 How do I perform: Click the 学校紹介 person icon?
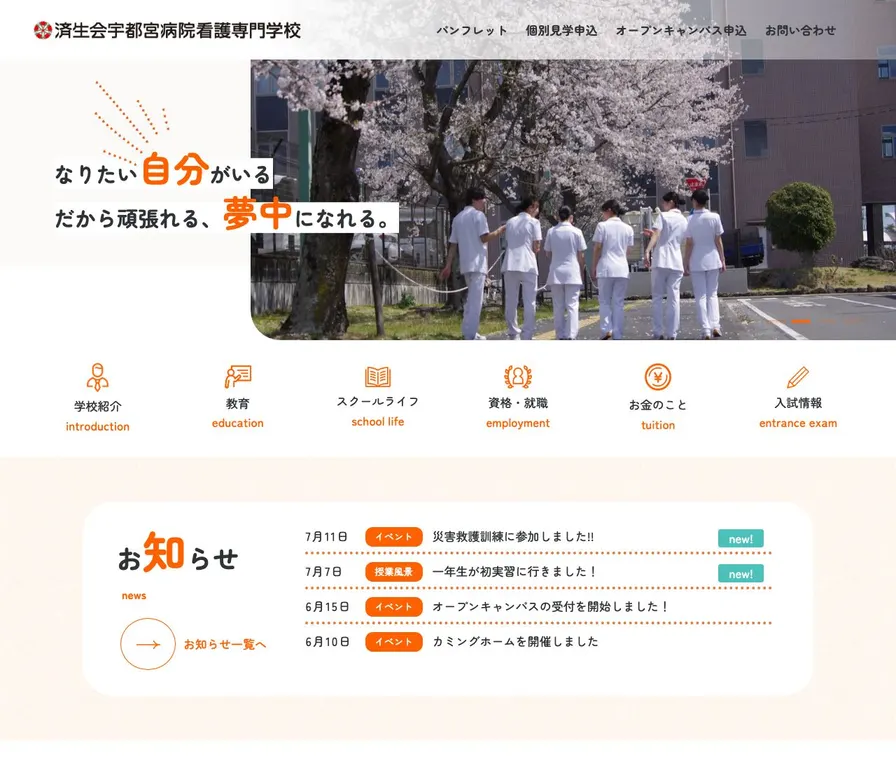(x=97, y=377)
